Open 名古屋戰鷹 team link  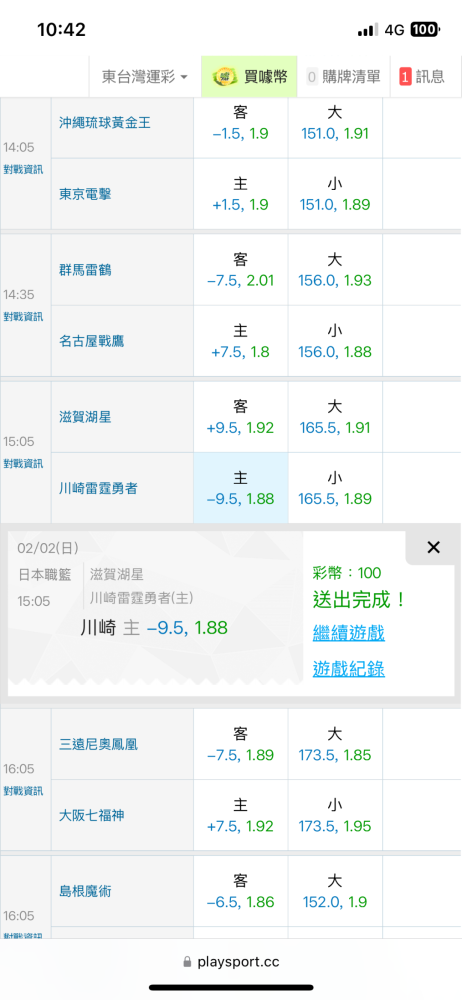91,341
